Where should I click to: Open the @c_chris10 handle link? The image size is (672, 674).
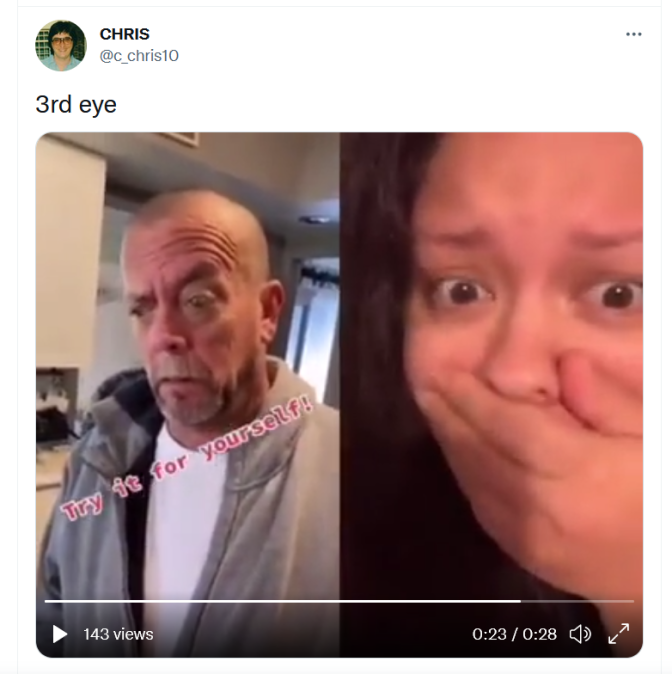pos(139,56)
